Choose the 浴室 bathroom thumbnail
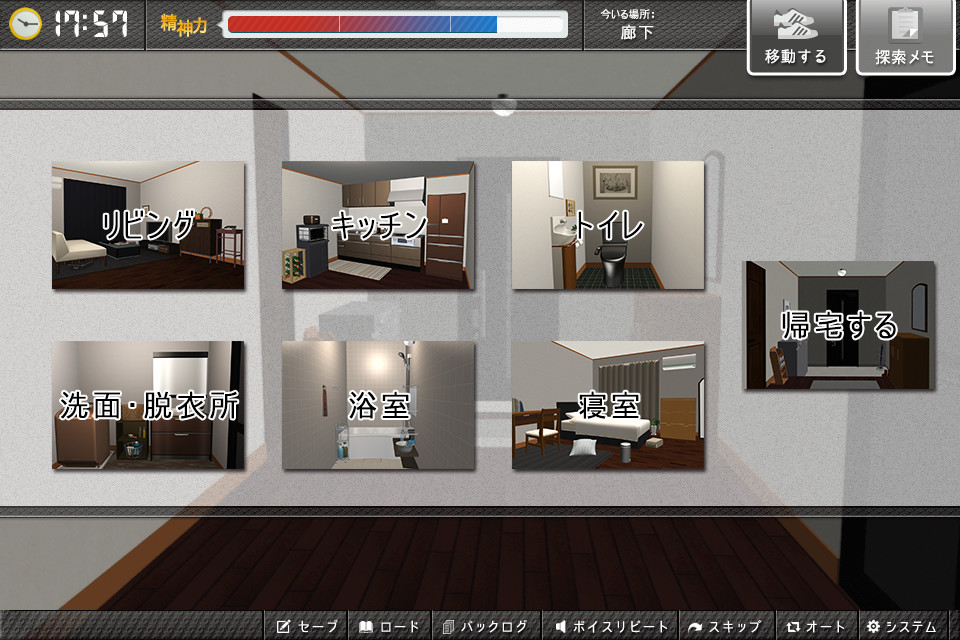This screenshot has height=640, width=960. coord(378,405)
